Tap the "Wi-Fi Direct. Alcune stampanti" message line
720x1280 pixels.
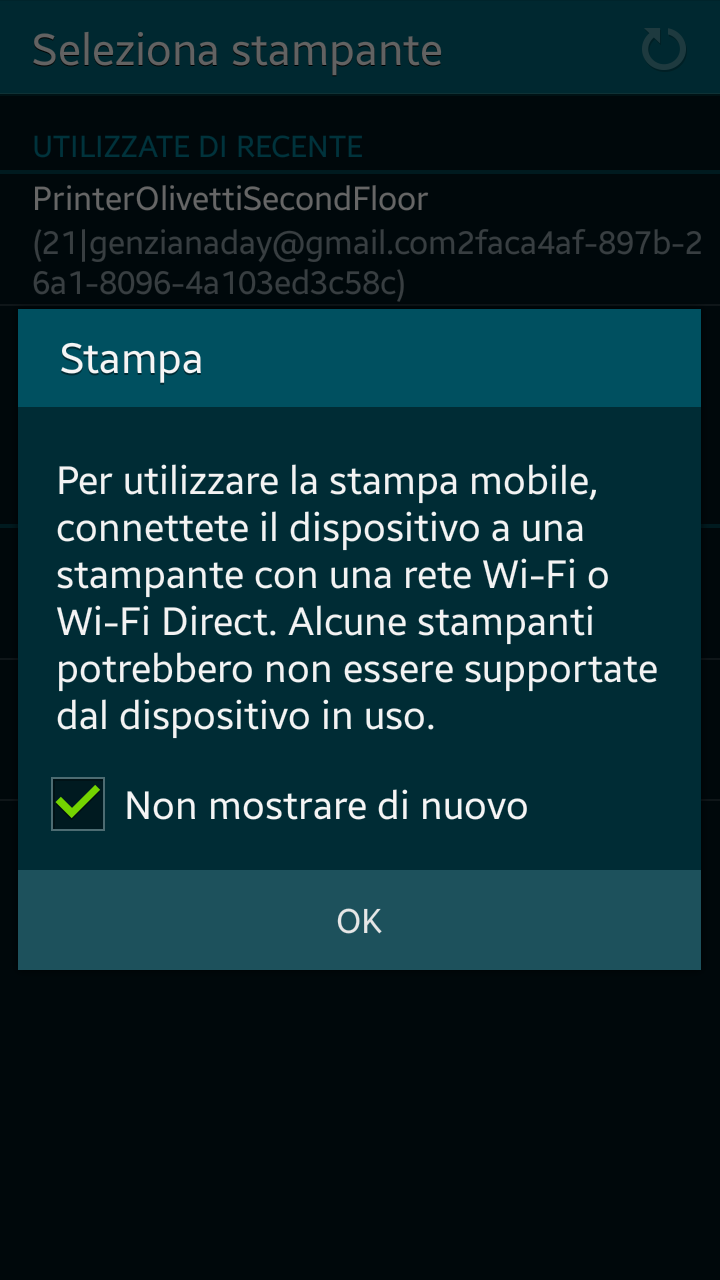coord(325,622)
